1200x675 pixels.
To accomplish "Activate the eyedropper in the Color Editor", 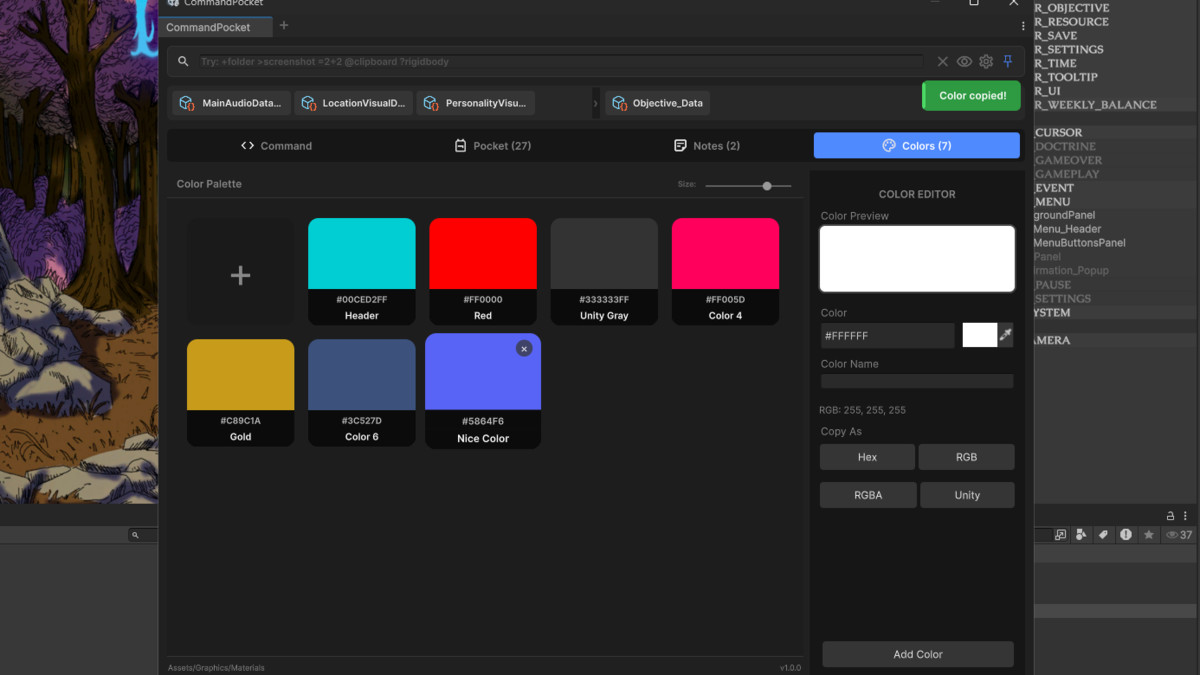I will tap(1005, 335).
